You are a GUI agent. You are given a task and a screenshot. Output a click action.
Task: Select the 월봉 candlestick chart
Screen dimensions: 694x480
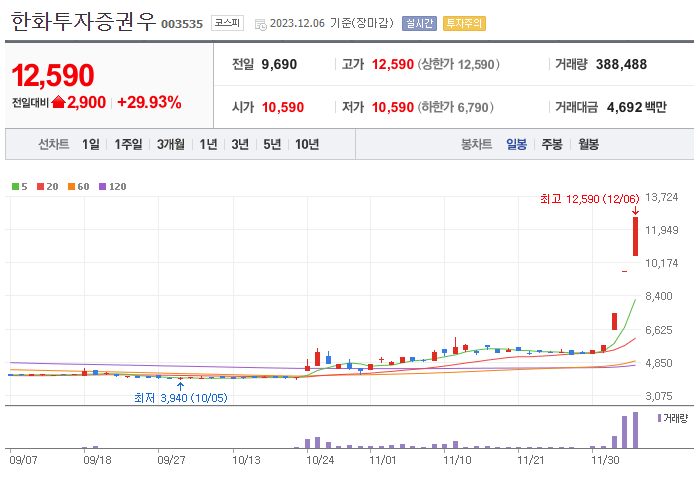(x=588, y=144)
